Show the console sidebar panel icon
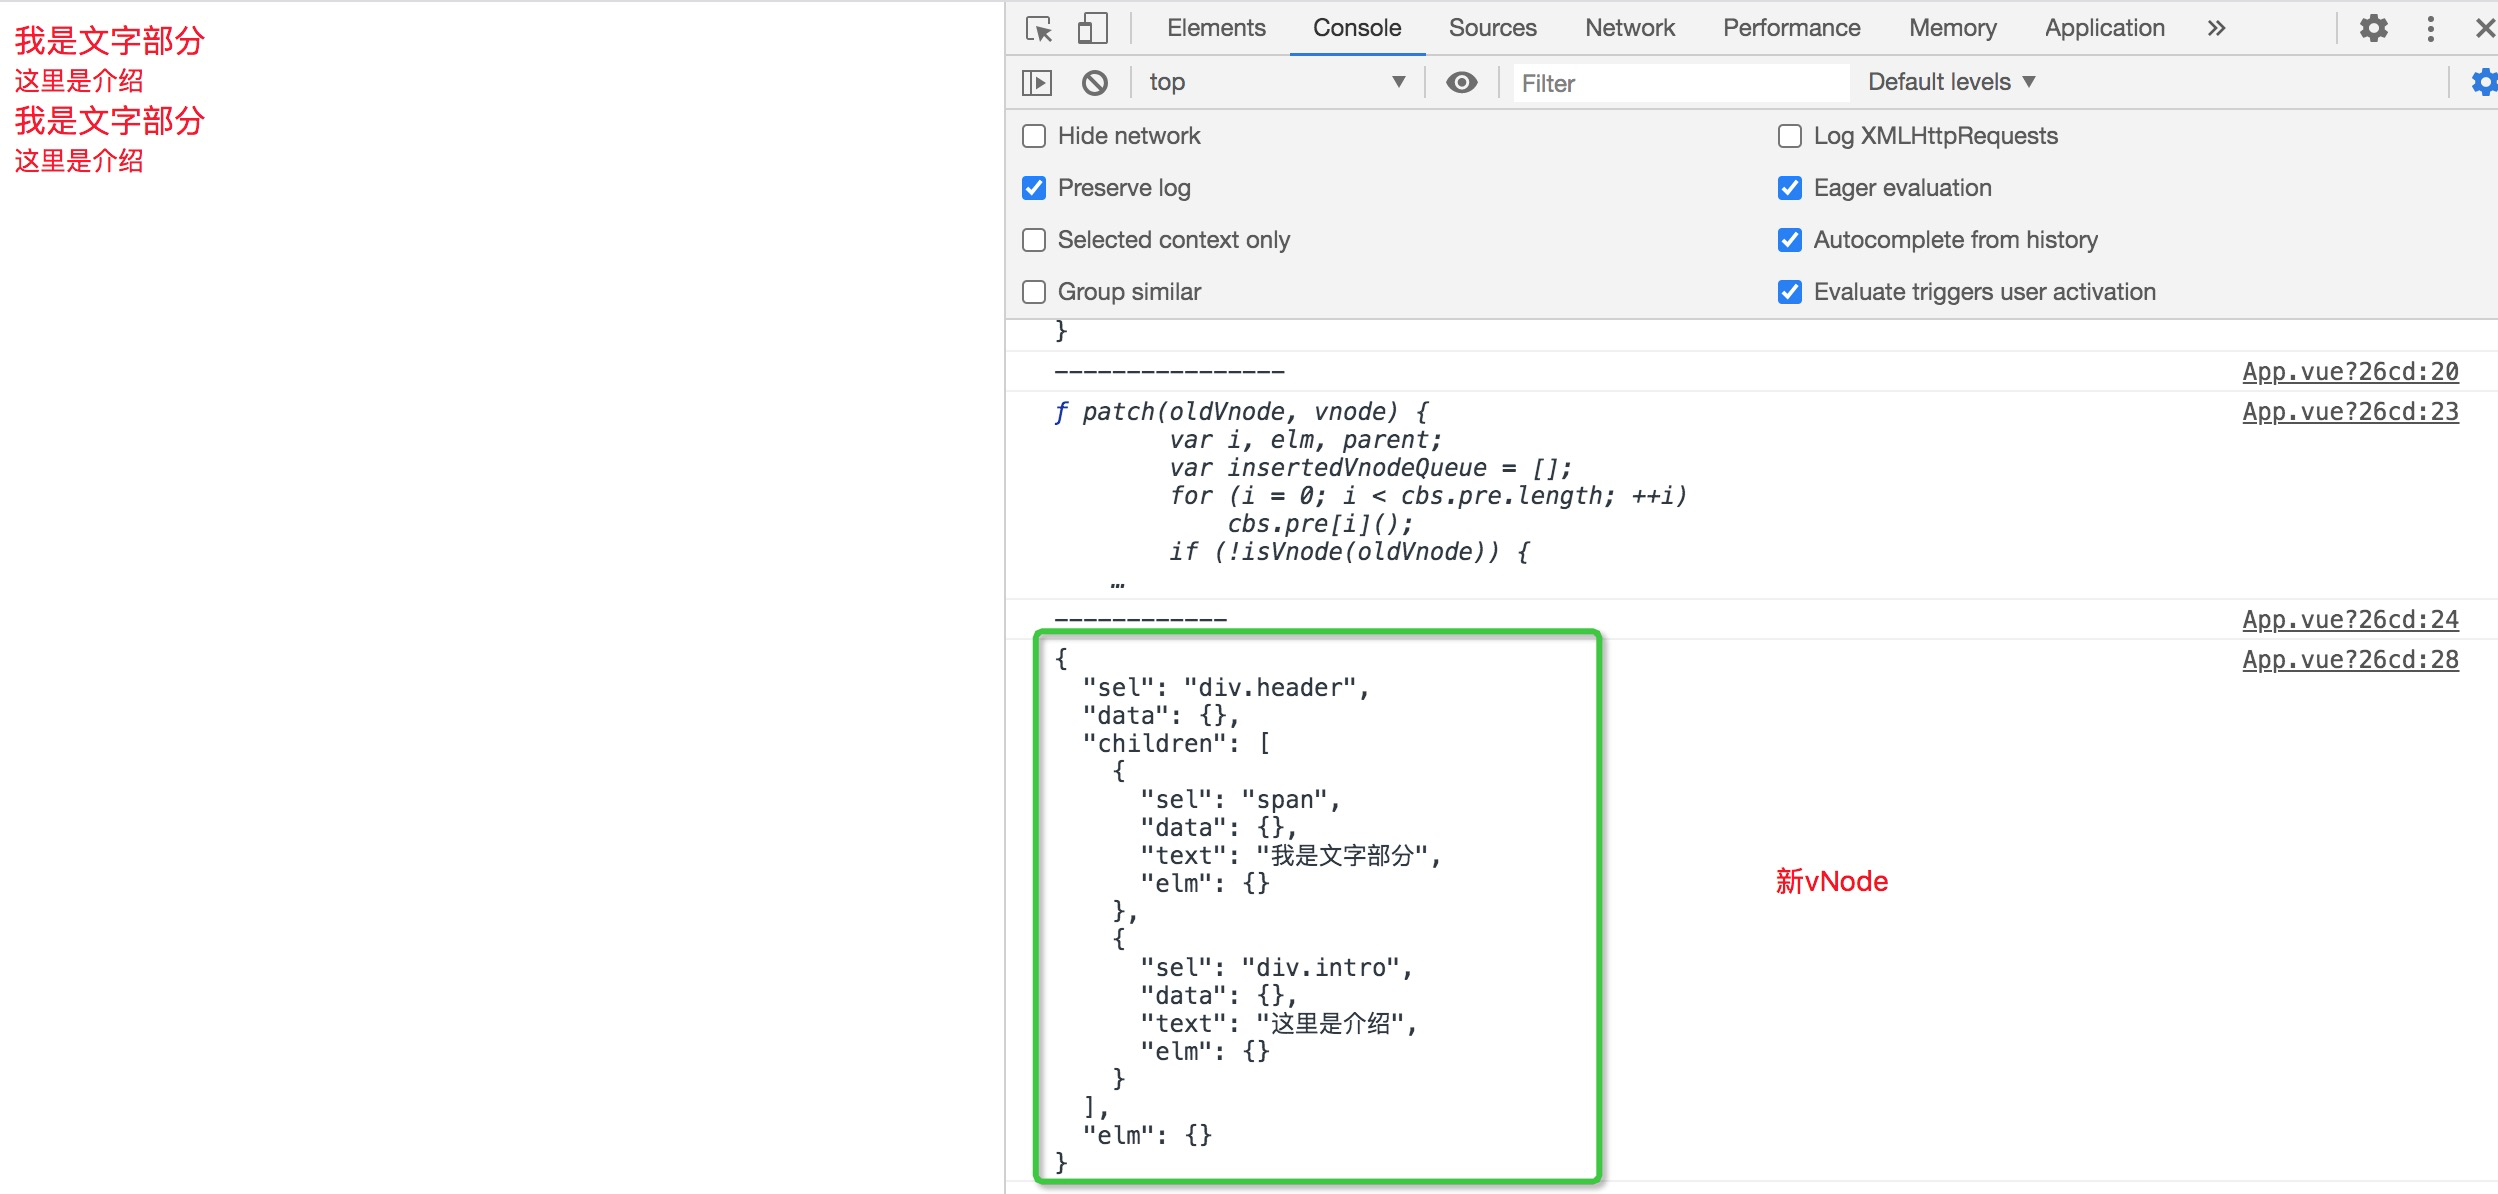 (1037, 83)
